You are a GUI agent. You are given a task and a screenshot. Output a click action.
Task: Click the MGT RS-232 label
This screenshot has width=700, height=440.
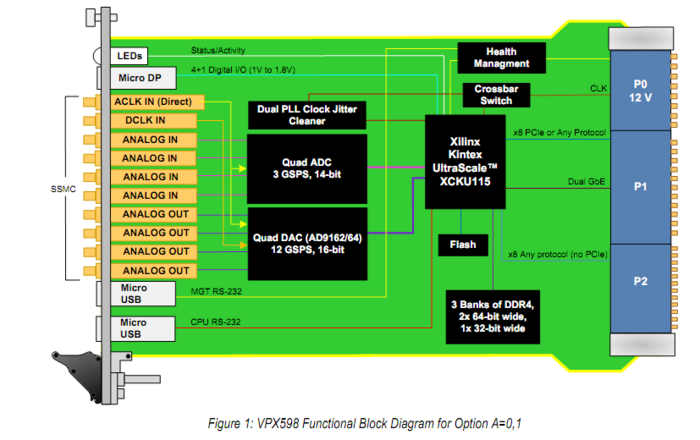click(x=216, y=291)
